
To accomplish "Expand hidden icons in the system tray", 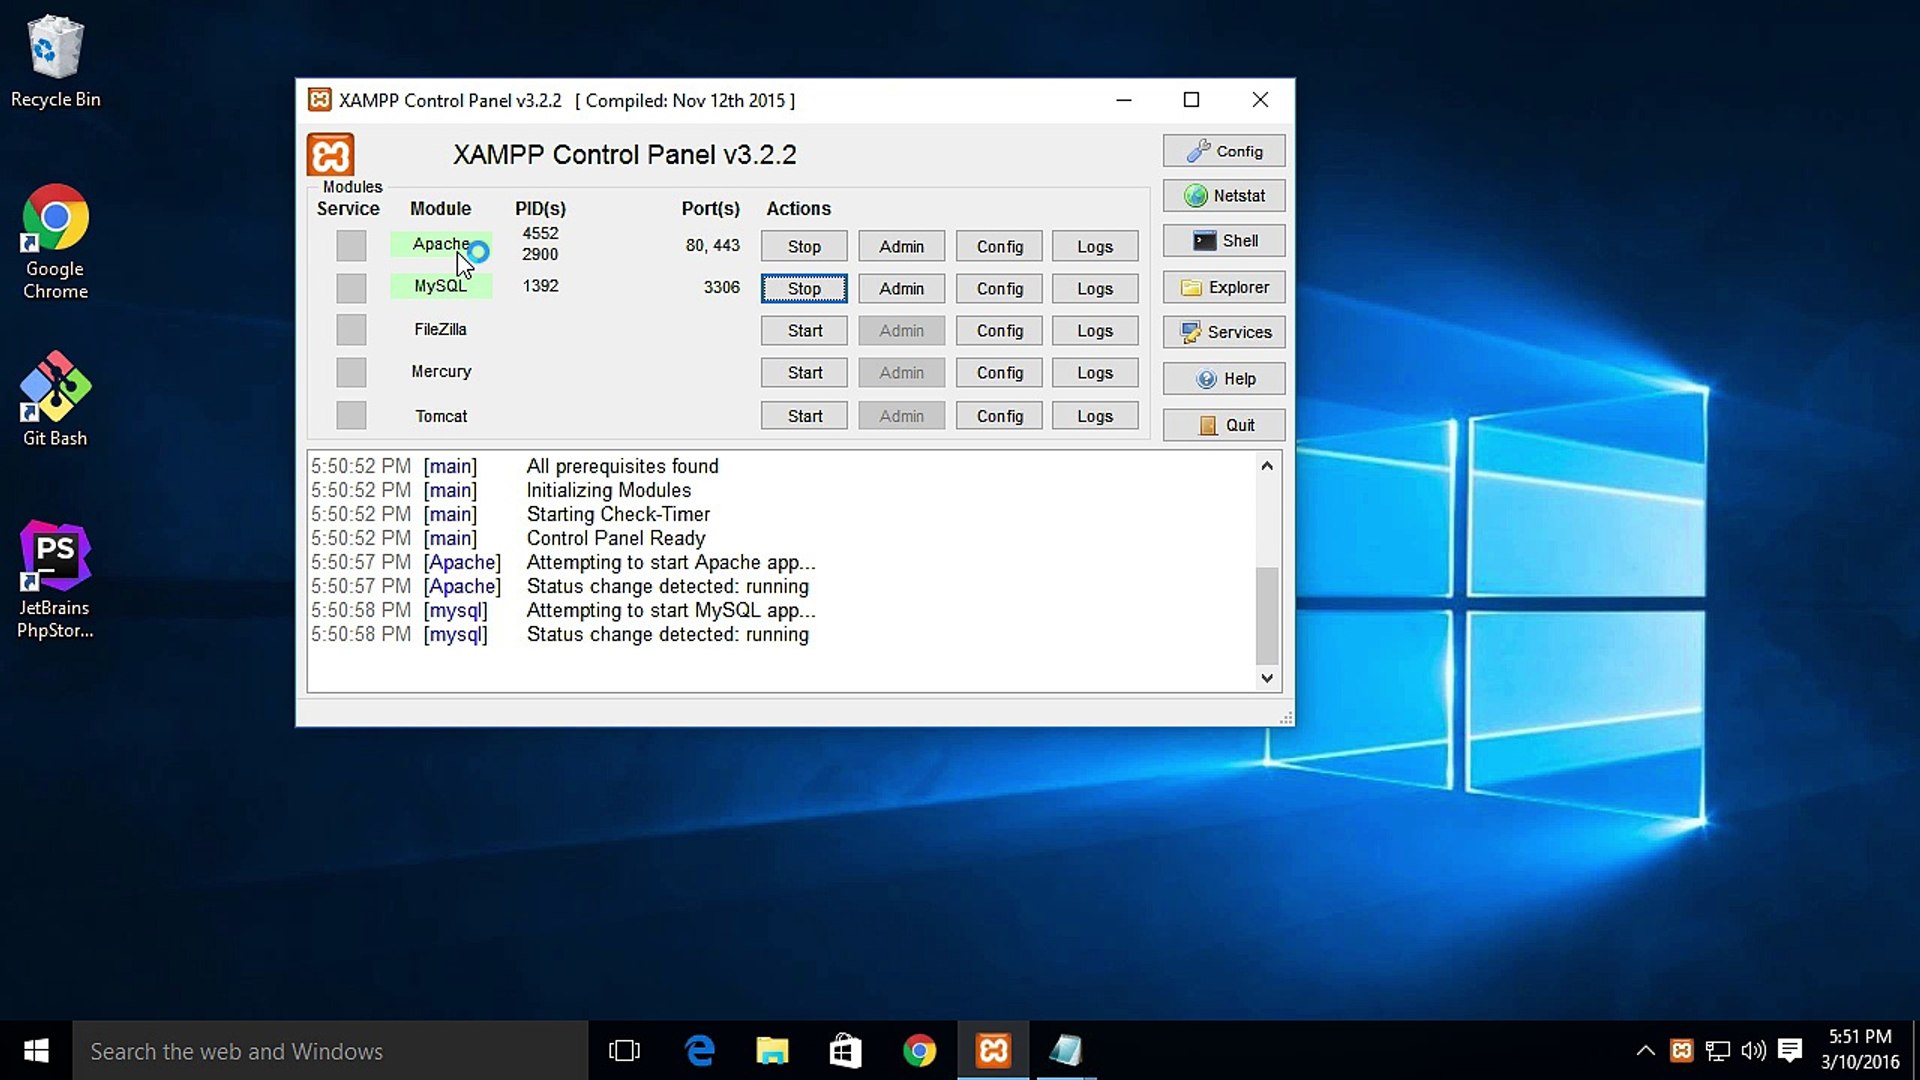I will point(1645,1051).
